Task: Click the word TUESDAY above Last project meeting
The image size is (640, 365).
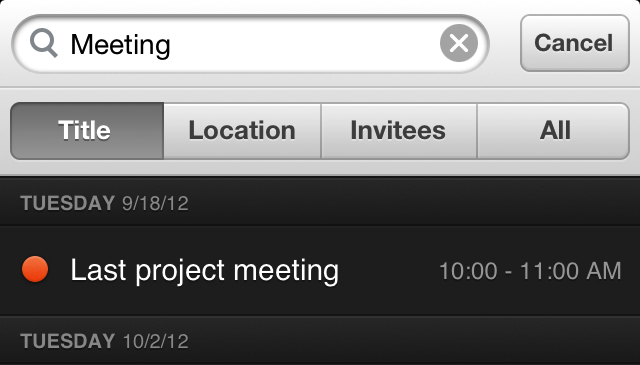Action: pyautogui.click(x=68, y=203)
